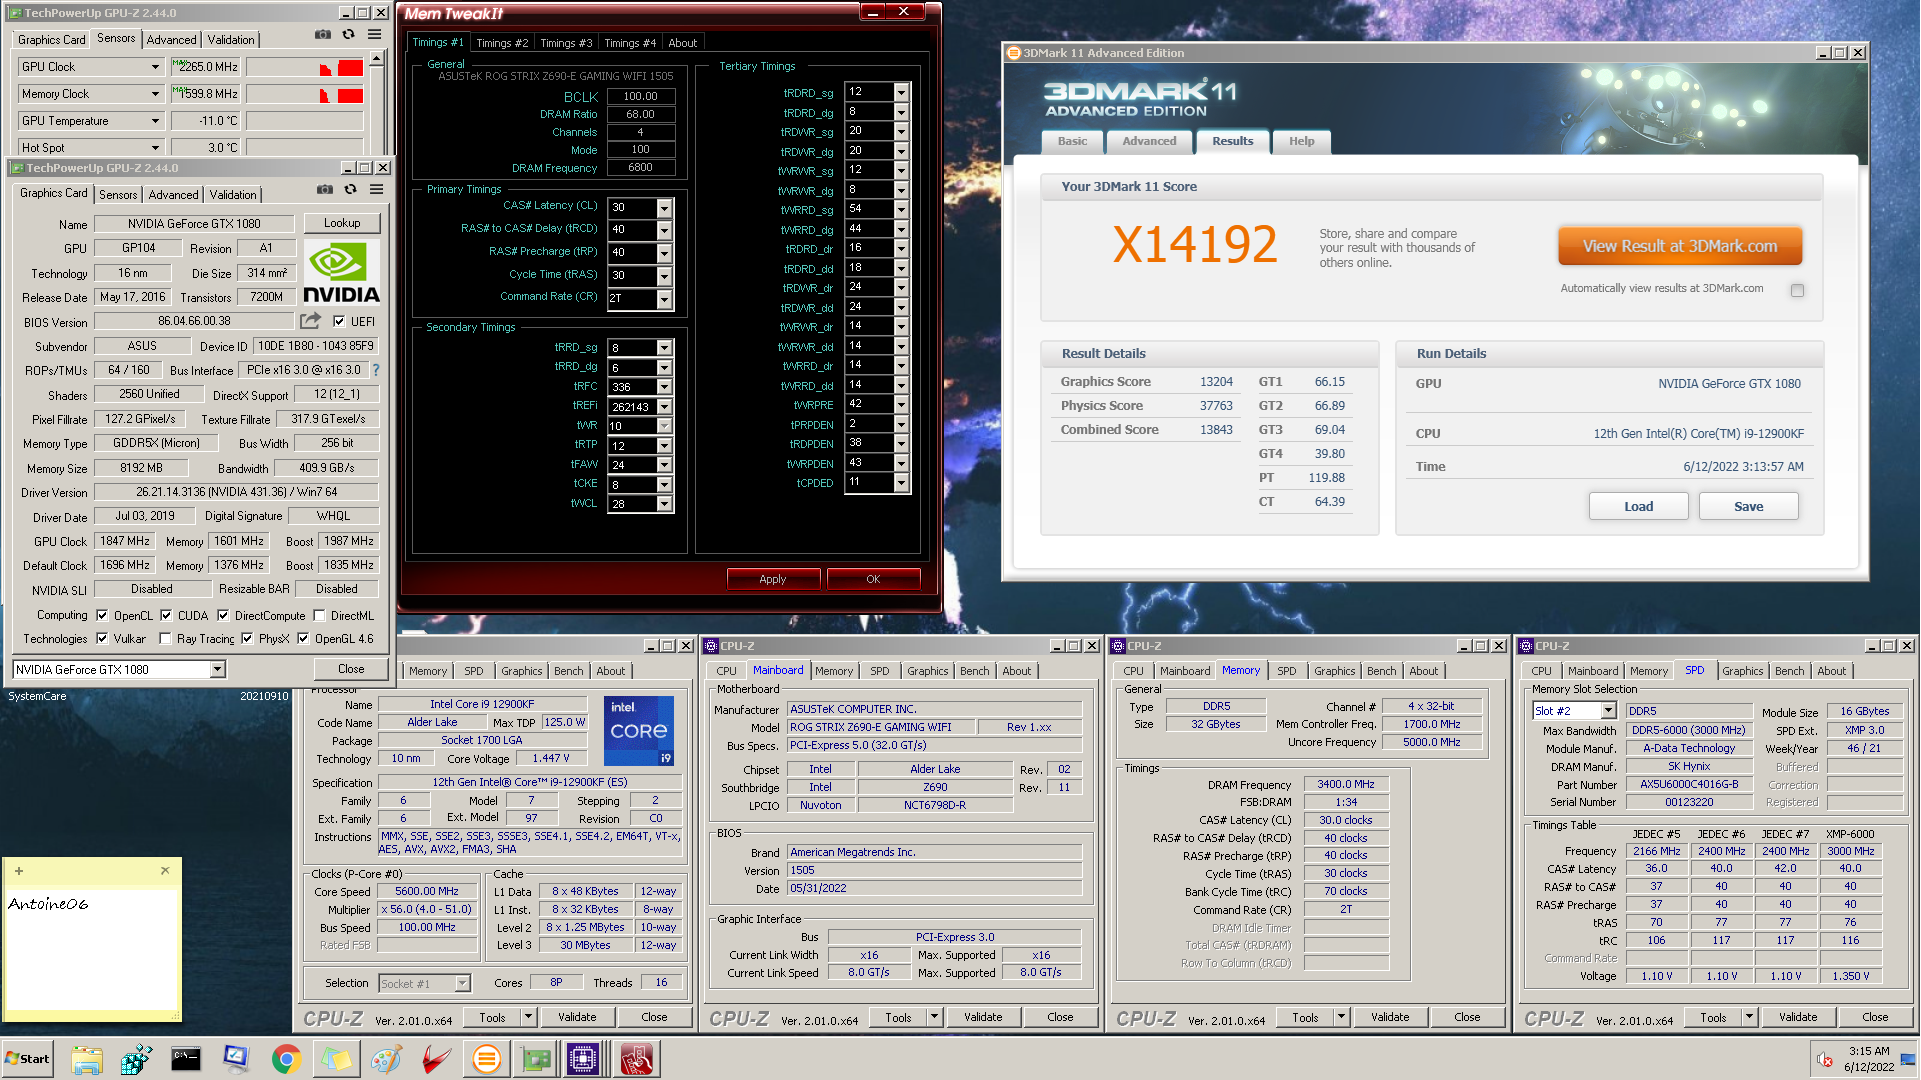Click the GPU-Z Sensors vertical scrollbar up arrow

click(376, 59)
